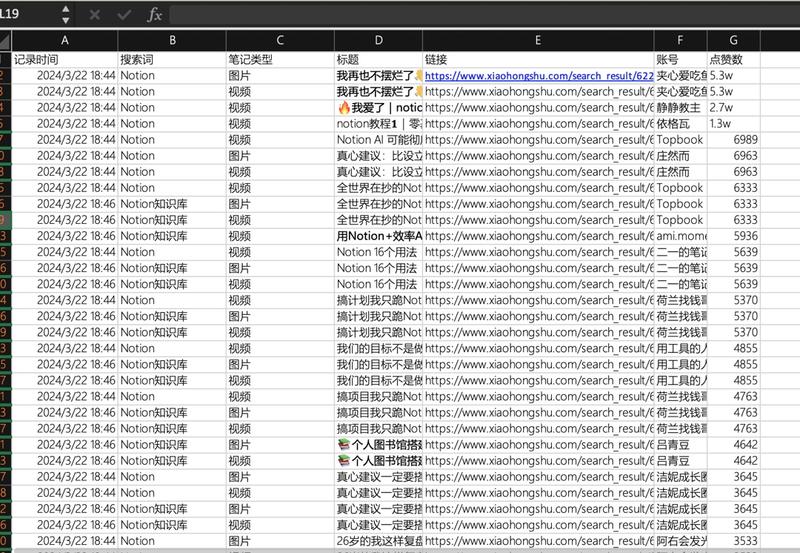Select the 3533 likes cell
The width and height of the screenshot is (800, 553).
[x=733, y=541]
